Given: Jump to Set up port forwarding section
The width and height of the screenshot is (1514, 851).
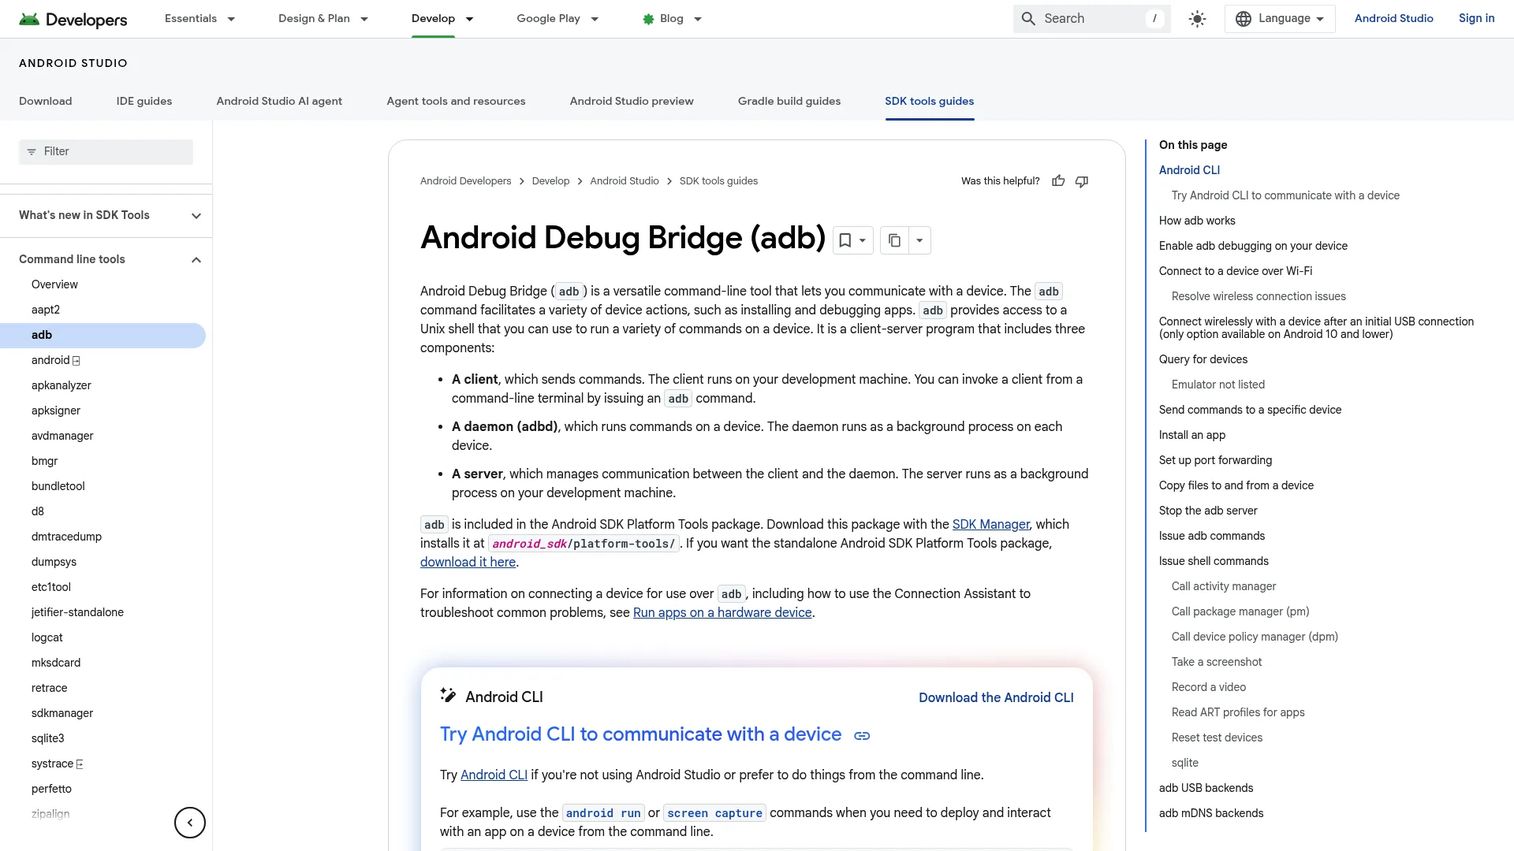Looking at the screenshot, I should 1215,461.
